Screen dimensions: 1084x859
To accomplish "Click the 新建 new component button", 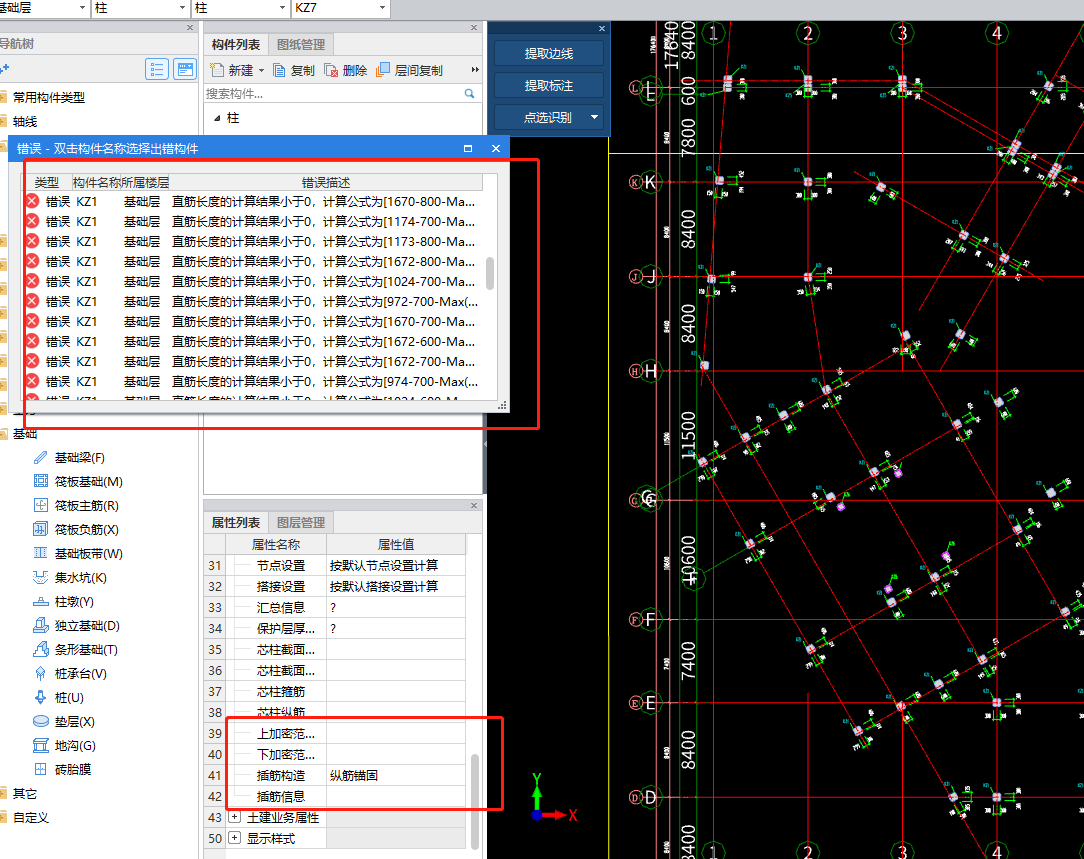I will (232, 70).
